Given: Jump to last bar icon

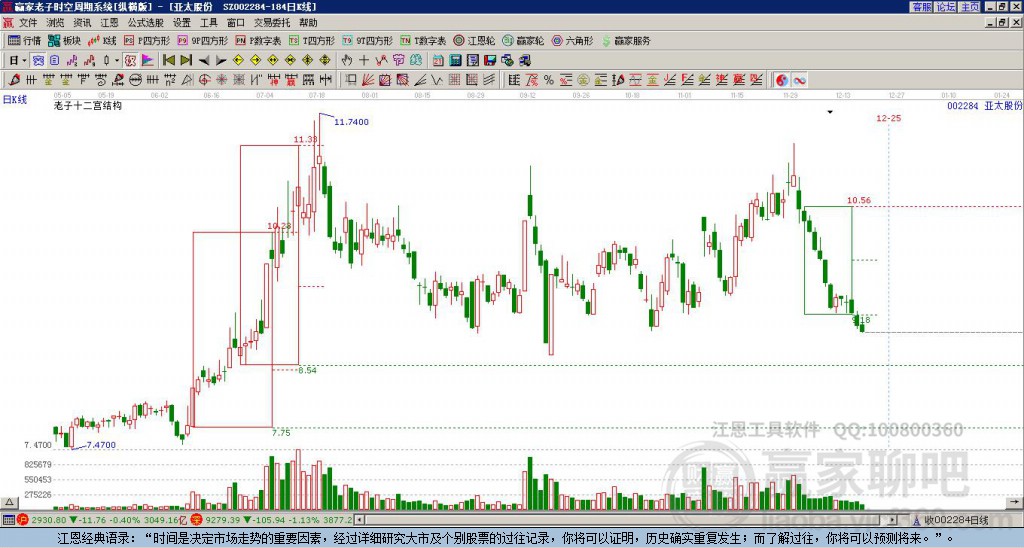Looking at the screenshot, I should pyautogui.click(x=186, y=61).
